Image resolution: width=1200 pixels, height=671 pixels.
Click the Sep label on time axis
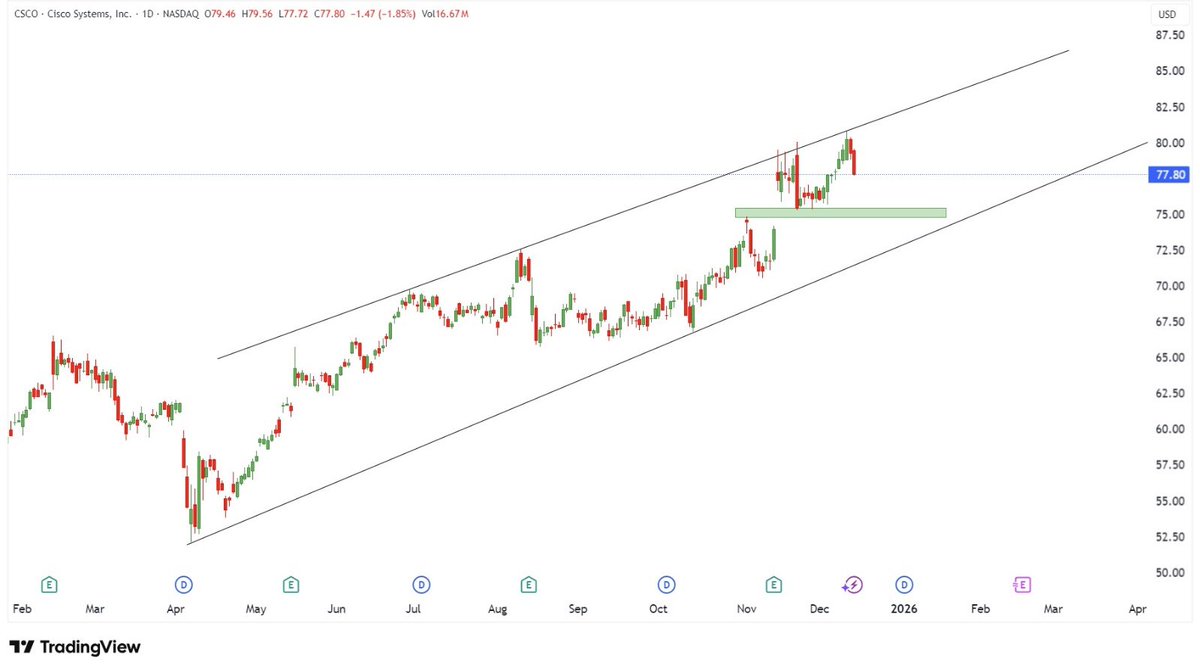(580, 608)
